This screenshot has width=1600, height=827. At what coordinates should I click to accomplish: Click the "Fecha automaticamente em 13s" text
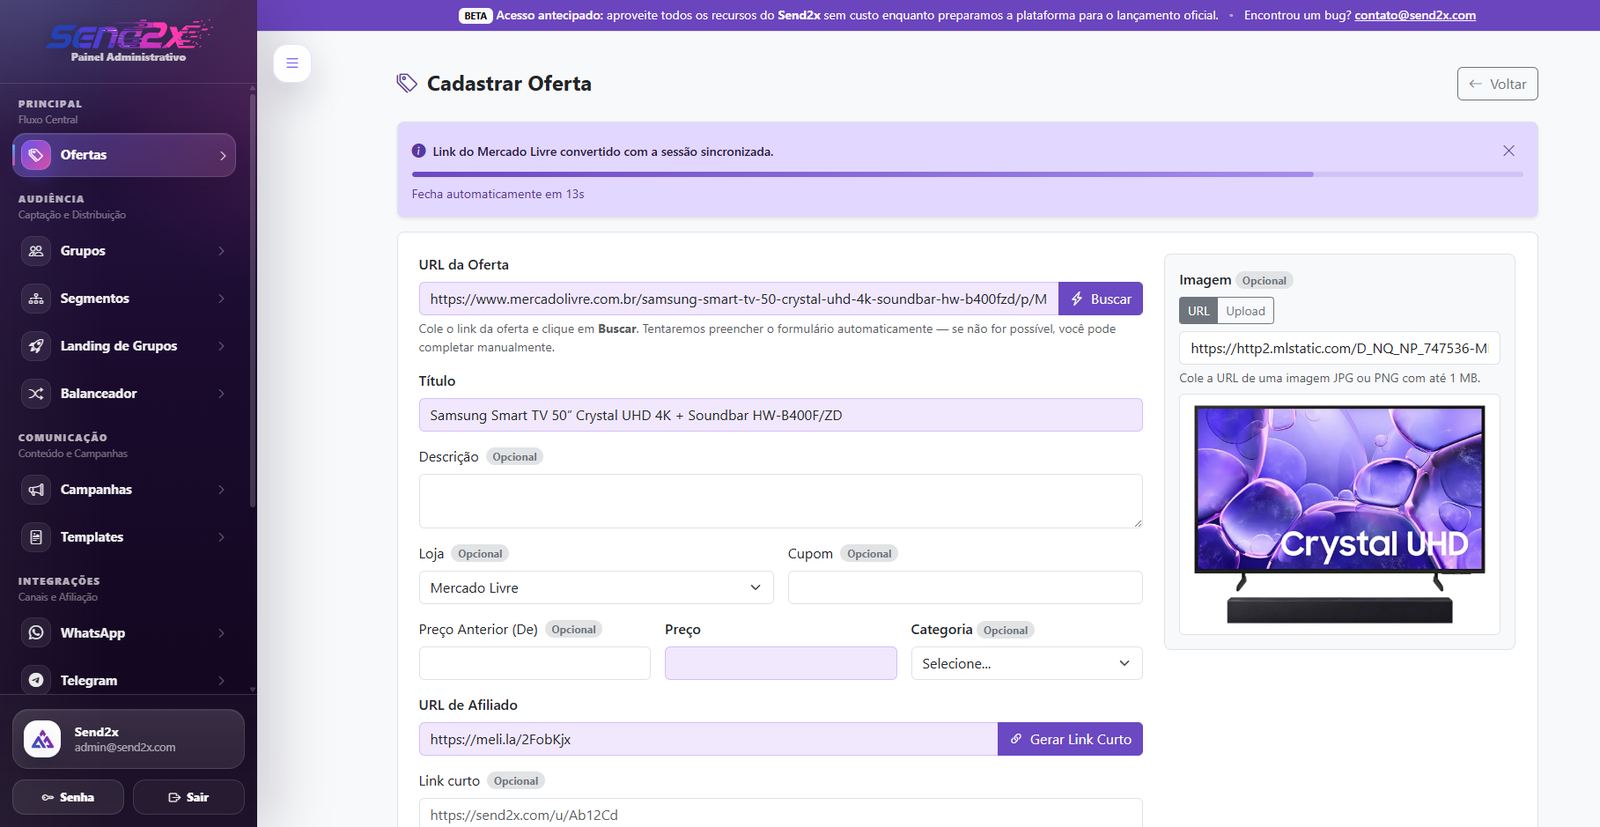pos(498,194)
